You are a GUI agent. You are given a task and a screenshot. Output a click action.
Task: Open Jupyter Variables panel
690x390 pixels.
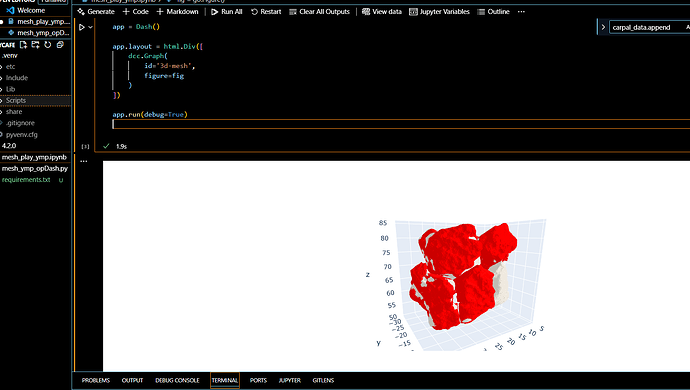coord(439,12)
